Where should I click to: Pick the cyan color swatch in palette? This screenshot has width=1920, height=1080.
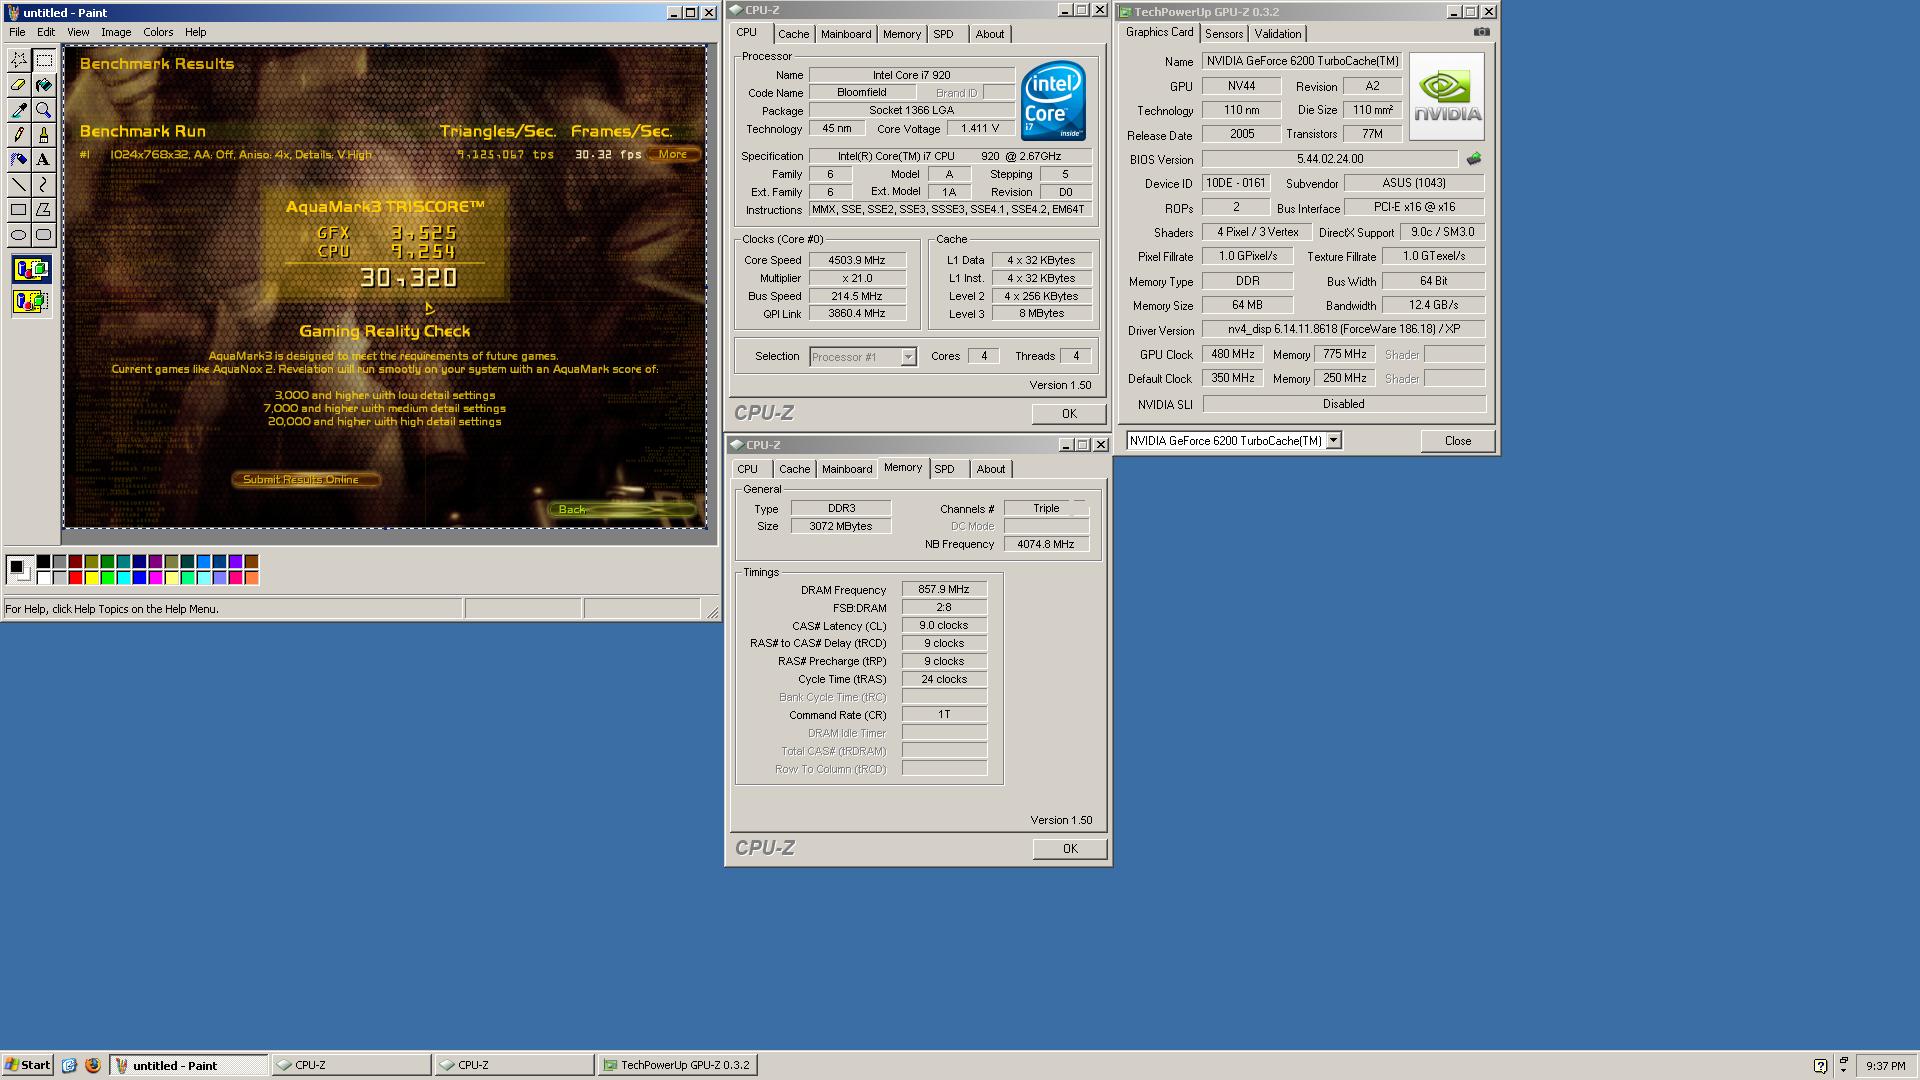(x=124, y=578)
